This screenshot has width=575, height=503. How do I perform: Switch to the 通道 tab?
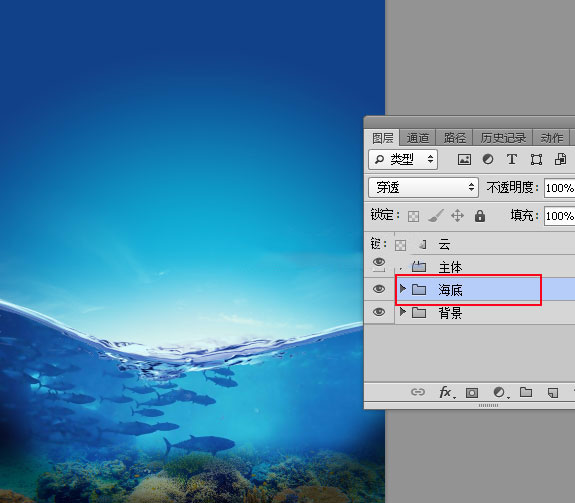point(417,138)
